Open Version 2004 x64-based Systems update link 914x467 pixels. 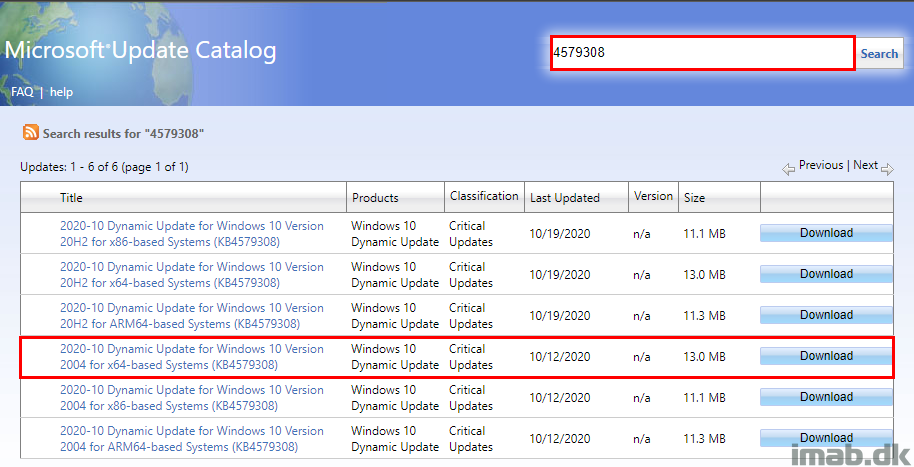192,357
